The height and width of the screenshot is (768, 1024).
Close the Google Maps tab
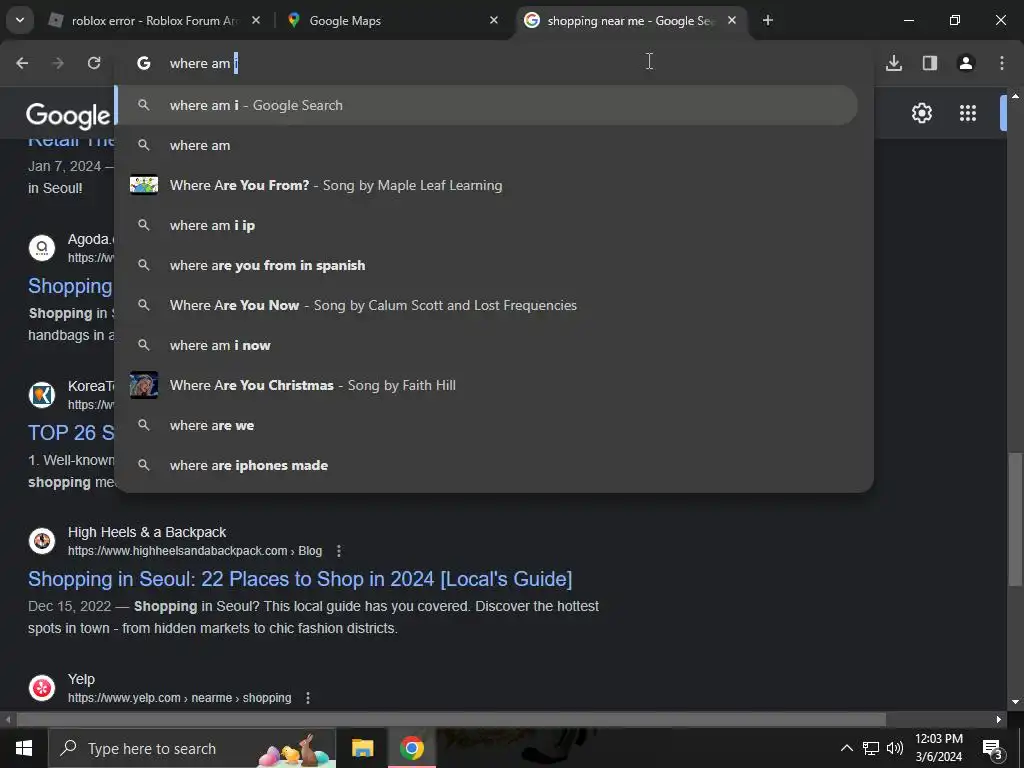494,21
